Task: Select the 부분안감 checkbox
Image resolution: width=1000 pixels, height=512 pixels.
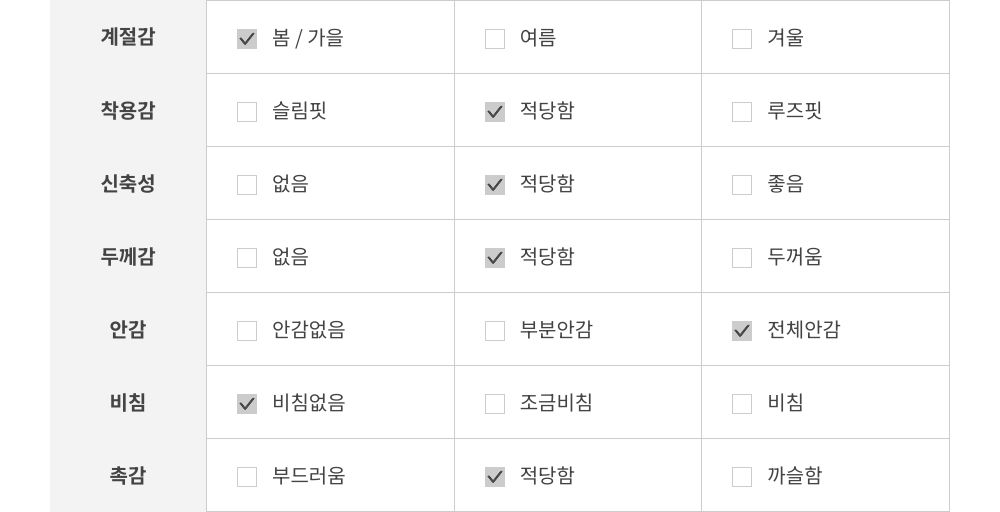Action: (x=495, y=331)
